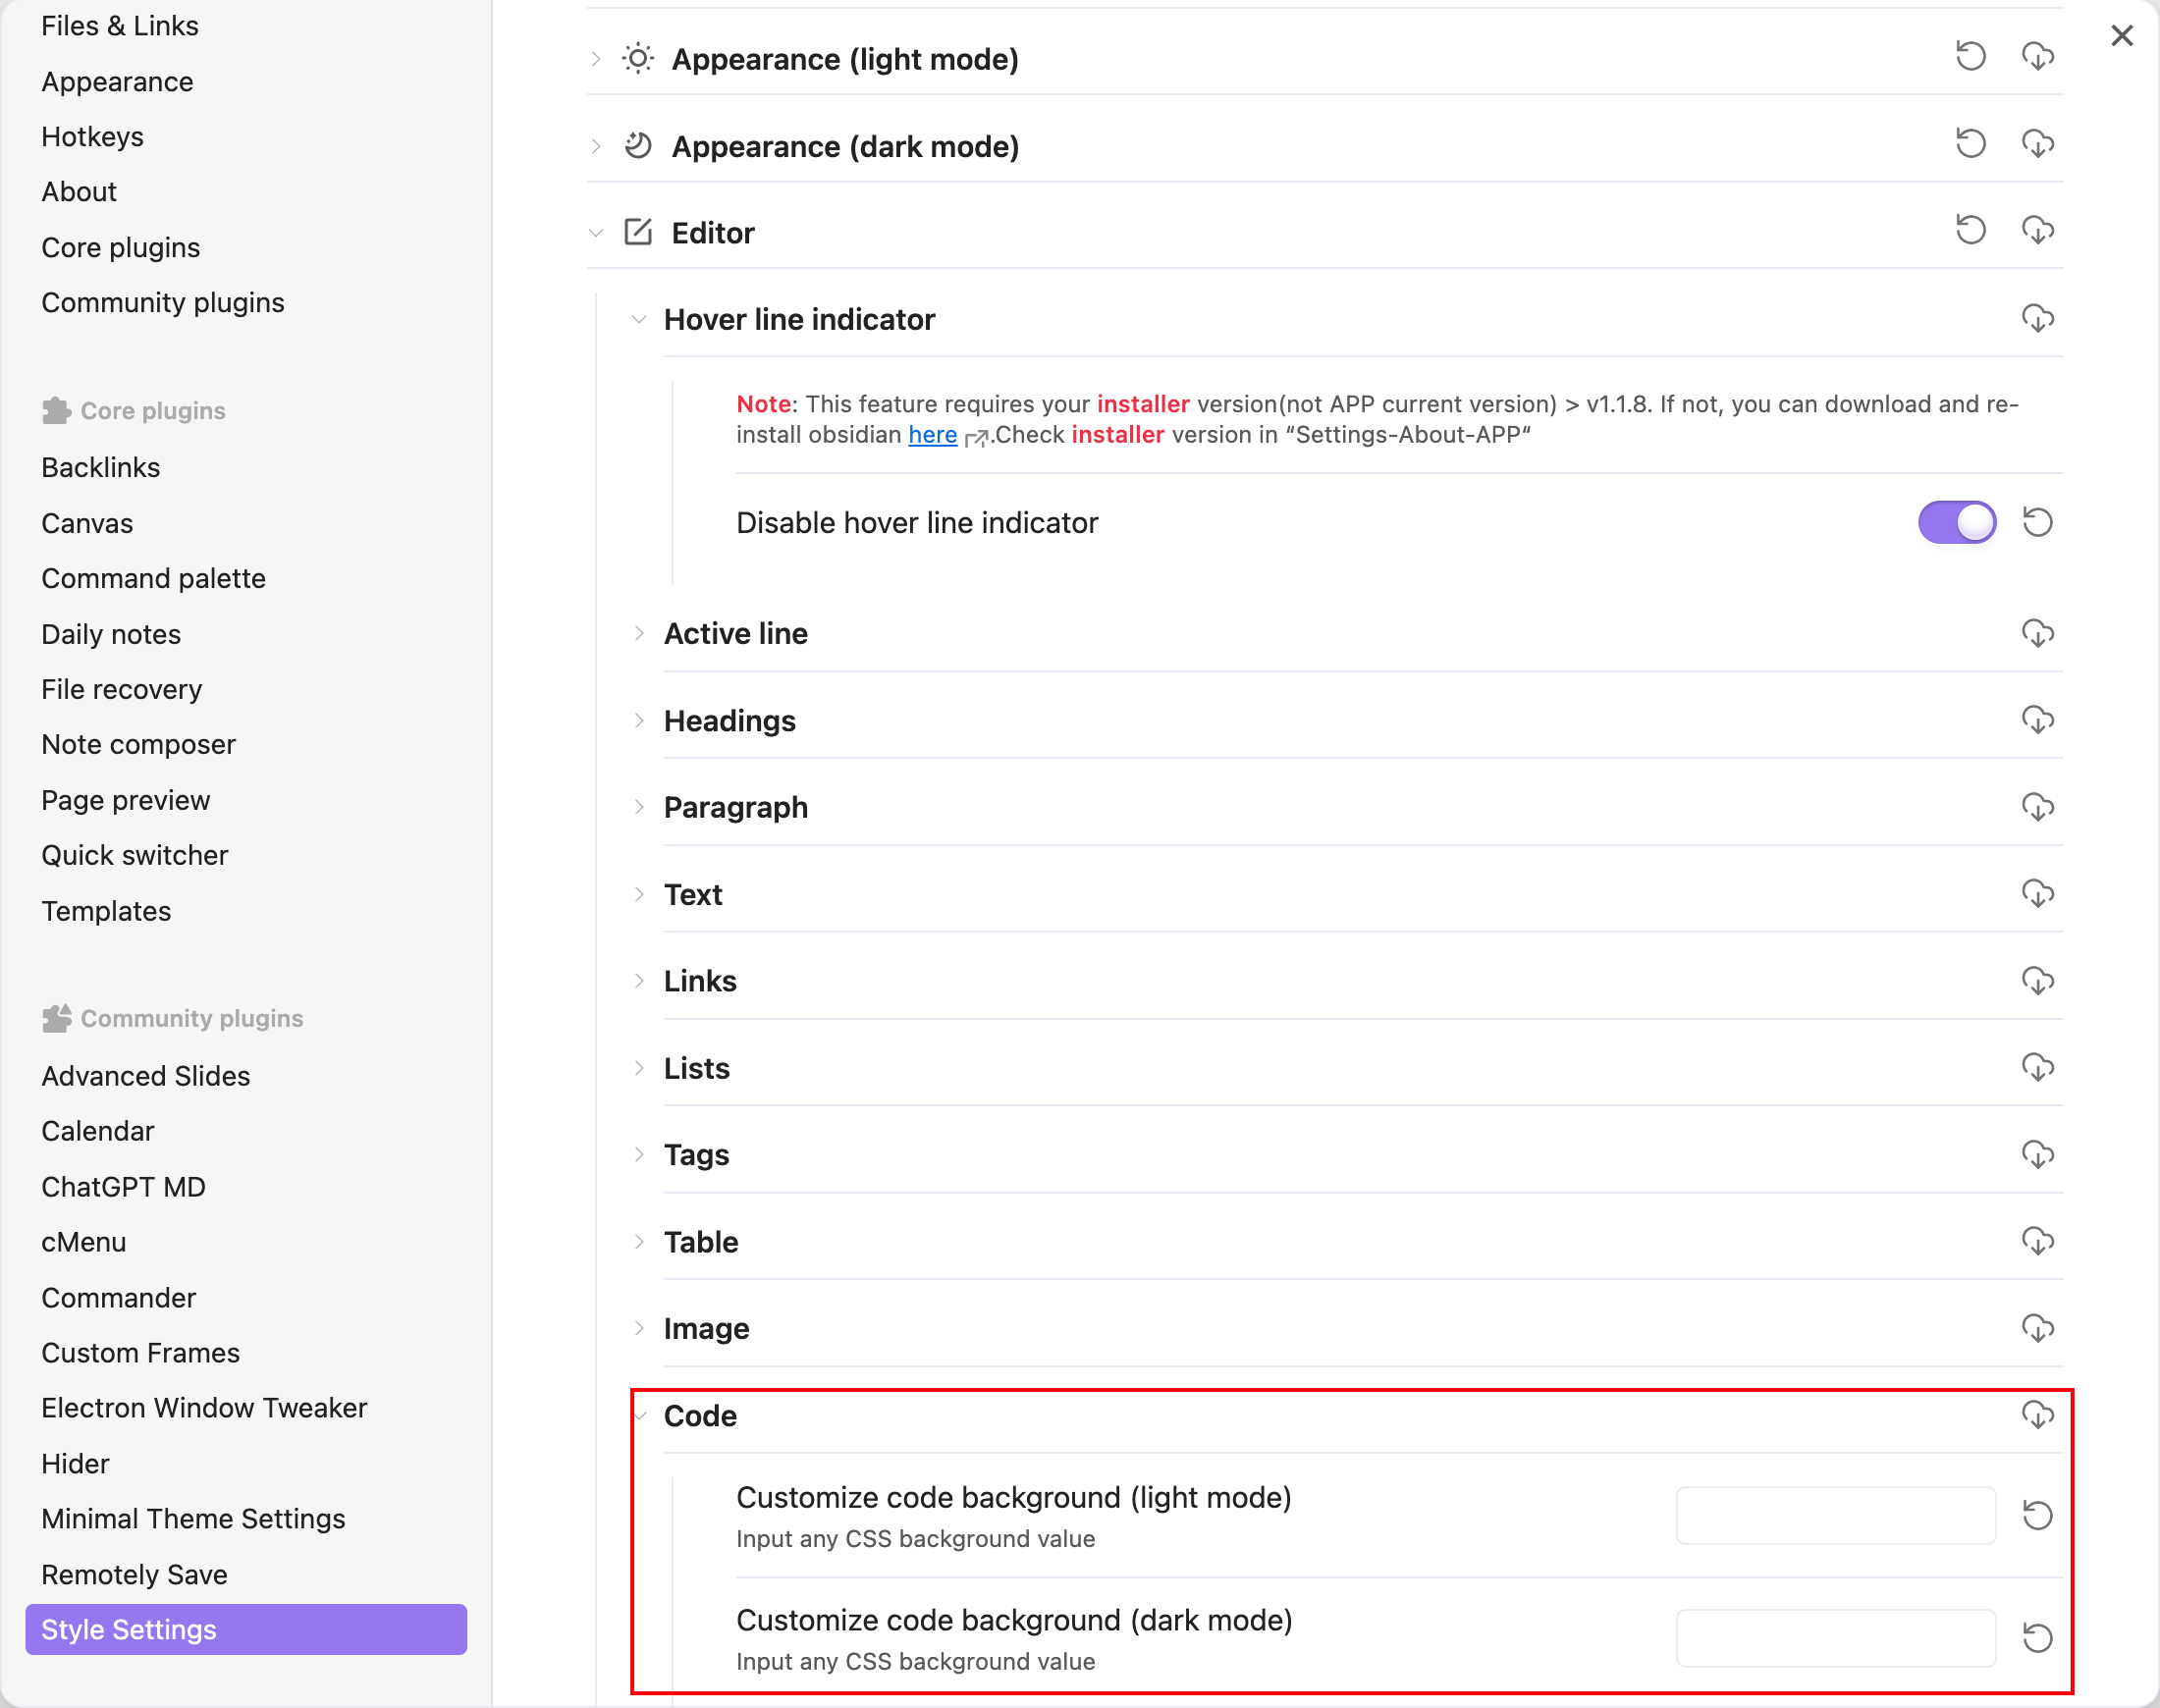Open Hotkeys settings in the sidebar
This screenshot has height=1708, width=2160.
(93, 136)
